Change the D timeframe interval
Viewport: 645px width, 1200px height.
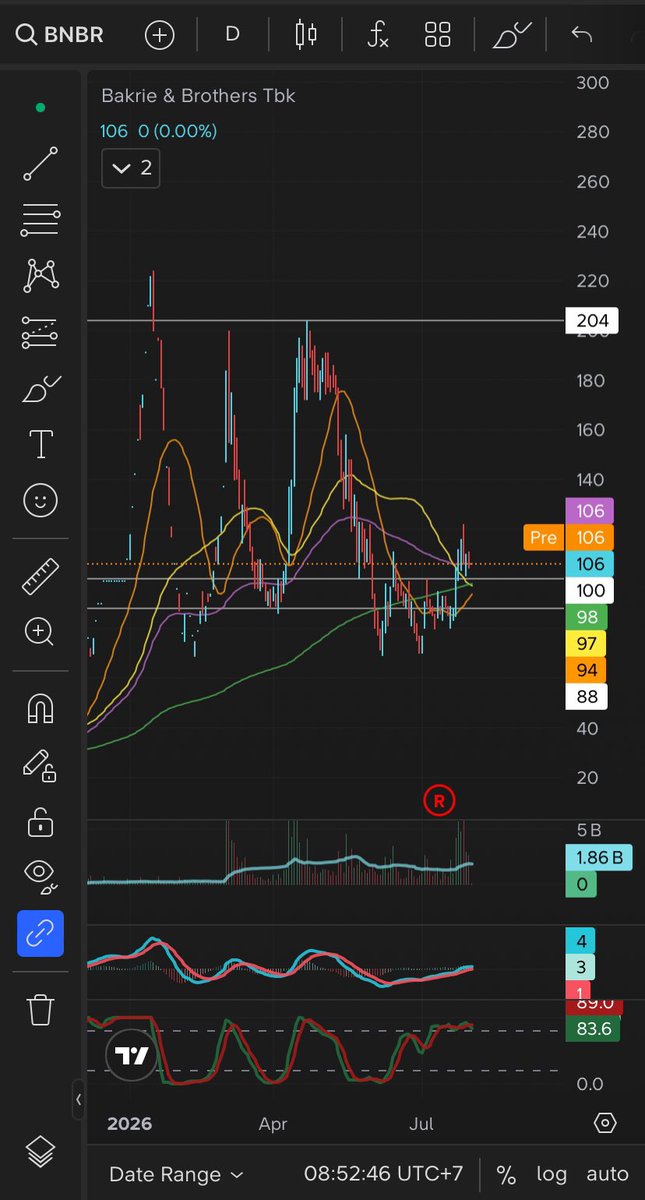pyautogui.click(x=232, y=34)
